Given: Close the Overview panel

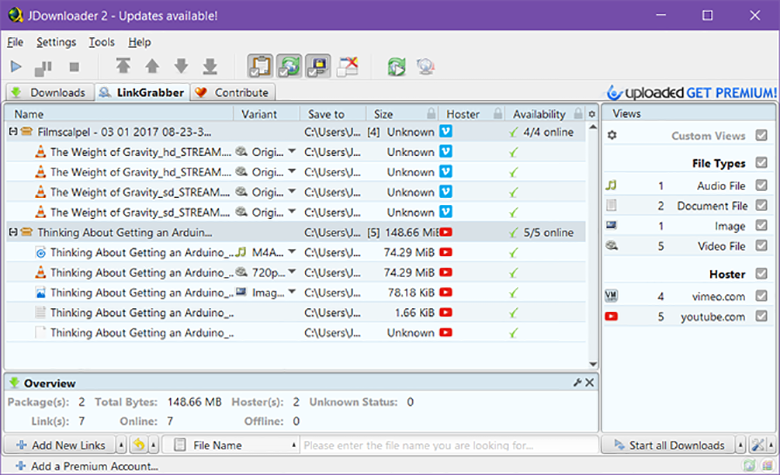Looking at the screenshot, I should pos(589,382).
